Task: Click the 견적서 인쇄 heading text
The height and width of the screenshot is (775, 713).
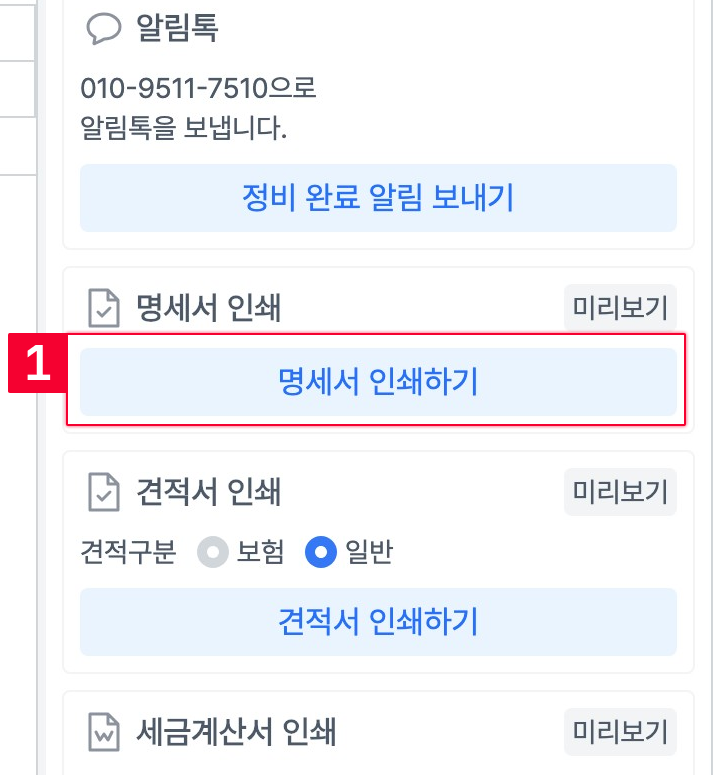Action: (208, 492)
